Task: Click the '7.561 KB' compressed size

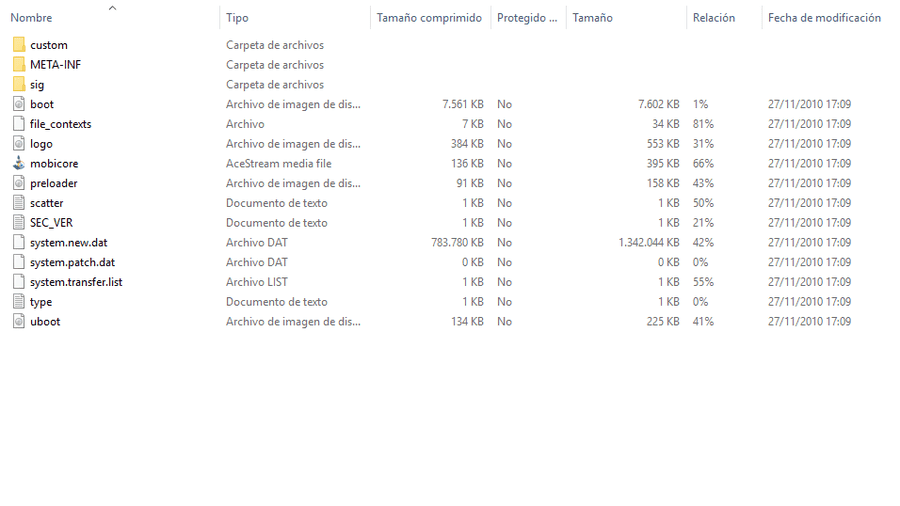Action: click(463, 104)
